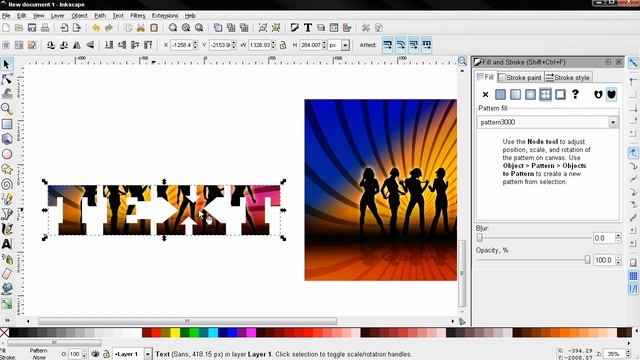The image size is (640, 360).
Task: Click the Paste clipboard icon
Action: pyautogui.click(x=154, y=28)
